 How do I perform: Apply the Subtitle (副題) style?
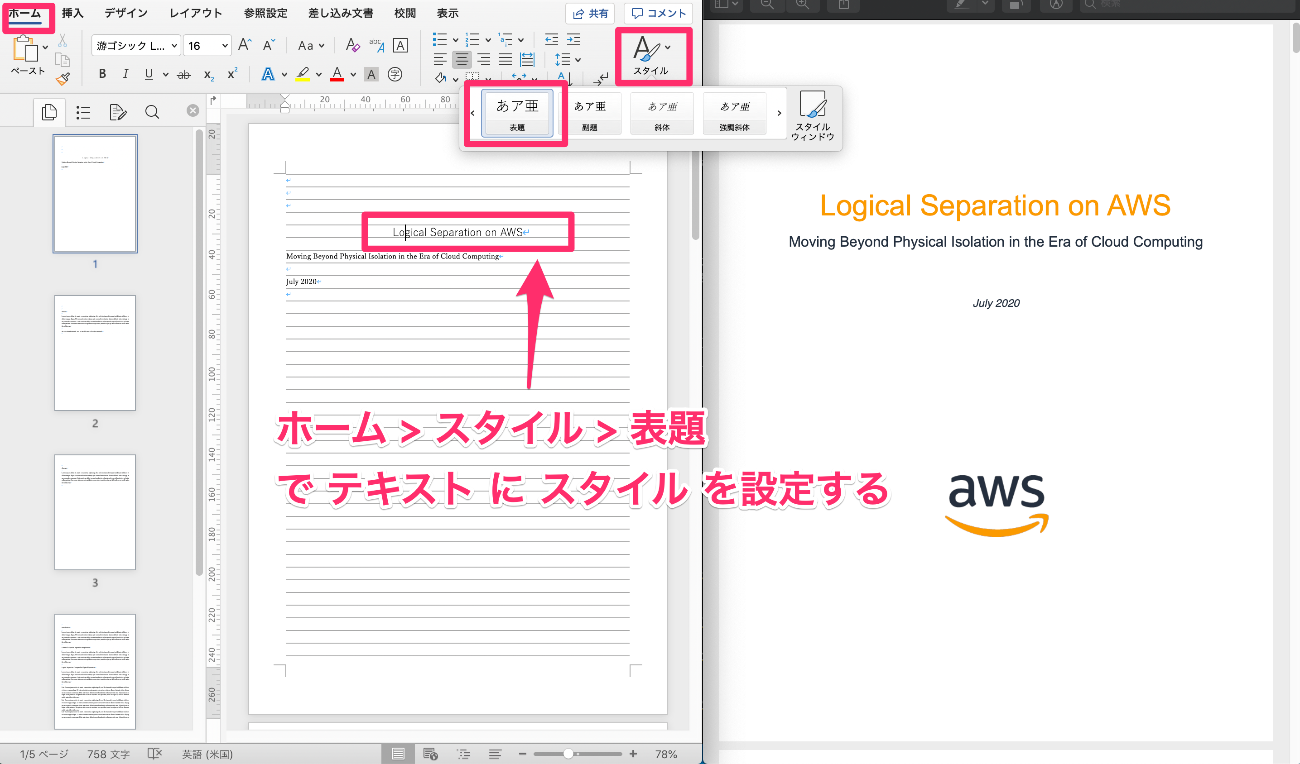click(590, 114)
